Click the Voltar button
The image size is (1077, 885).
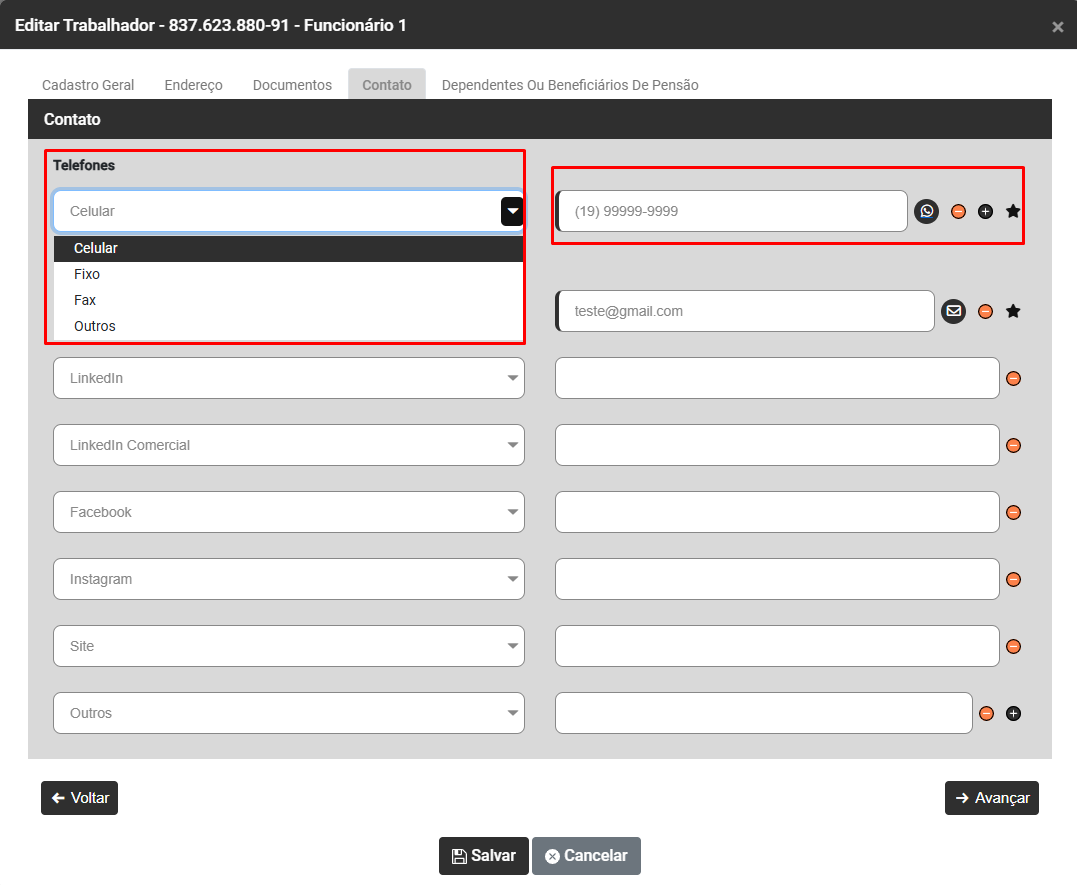[x=80, y=798]
